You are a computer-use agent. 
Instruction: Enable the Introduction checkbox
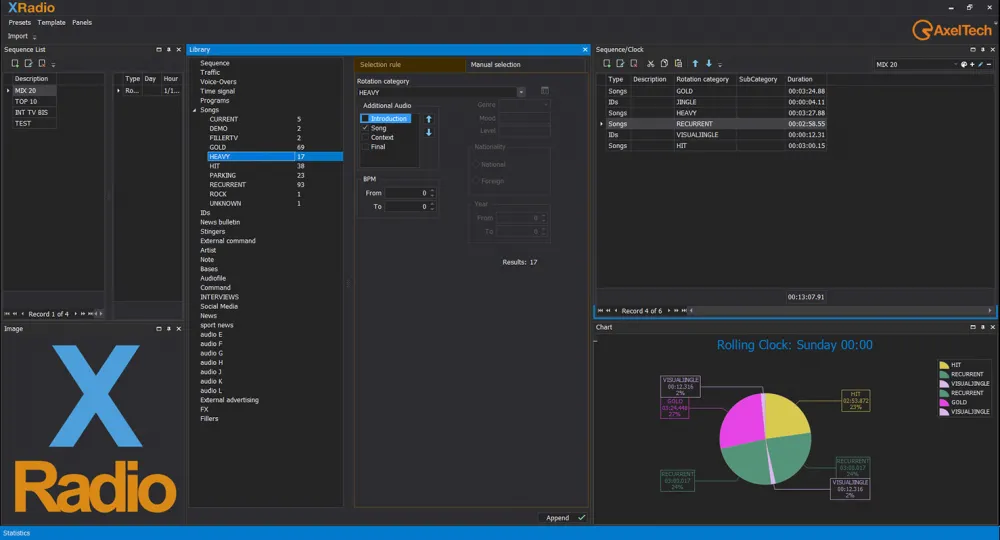click(366, 119)
